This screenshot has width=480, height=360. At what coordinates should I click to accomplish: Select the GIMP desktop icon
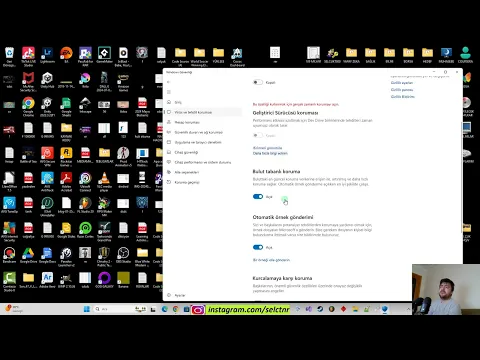click(66, 280)
